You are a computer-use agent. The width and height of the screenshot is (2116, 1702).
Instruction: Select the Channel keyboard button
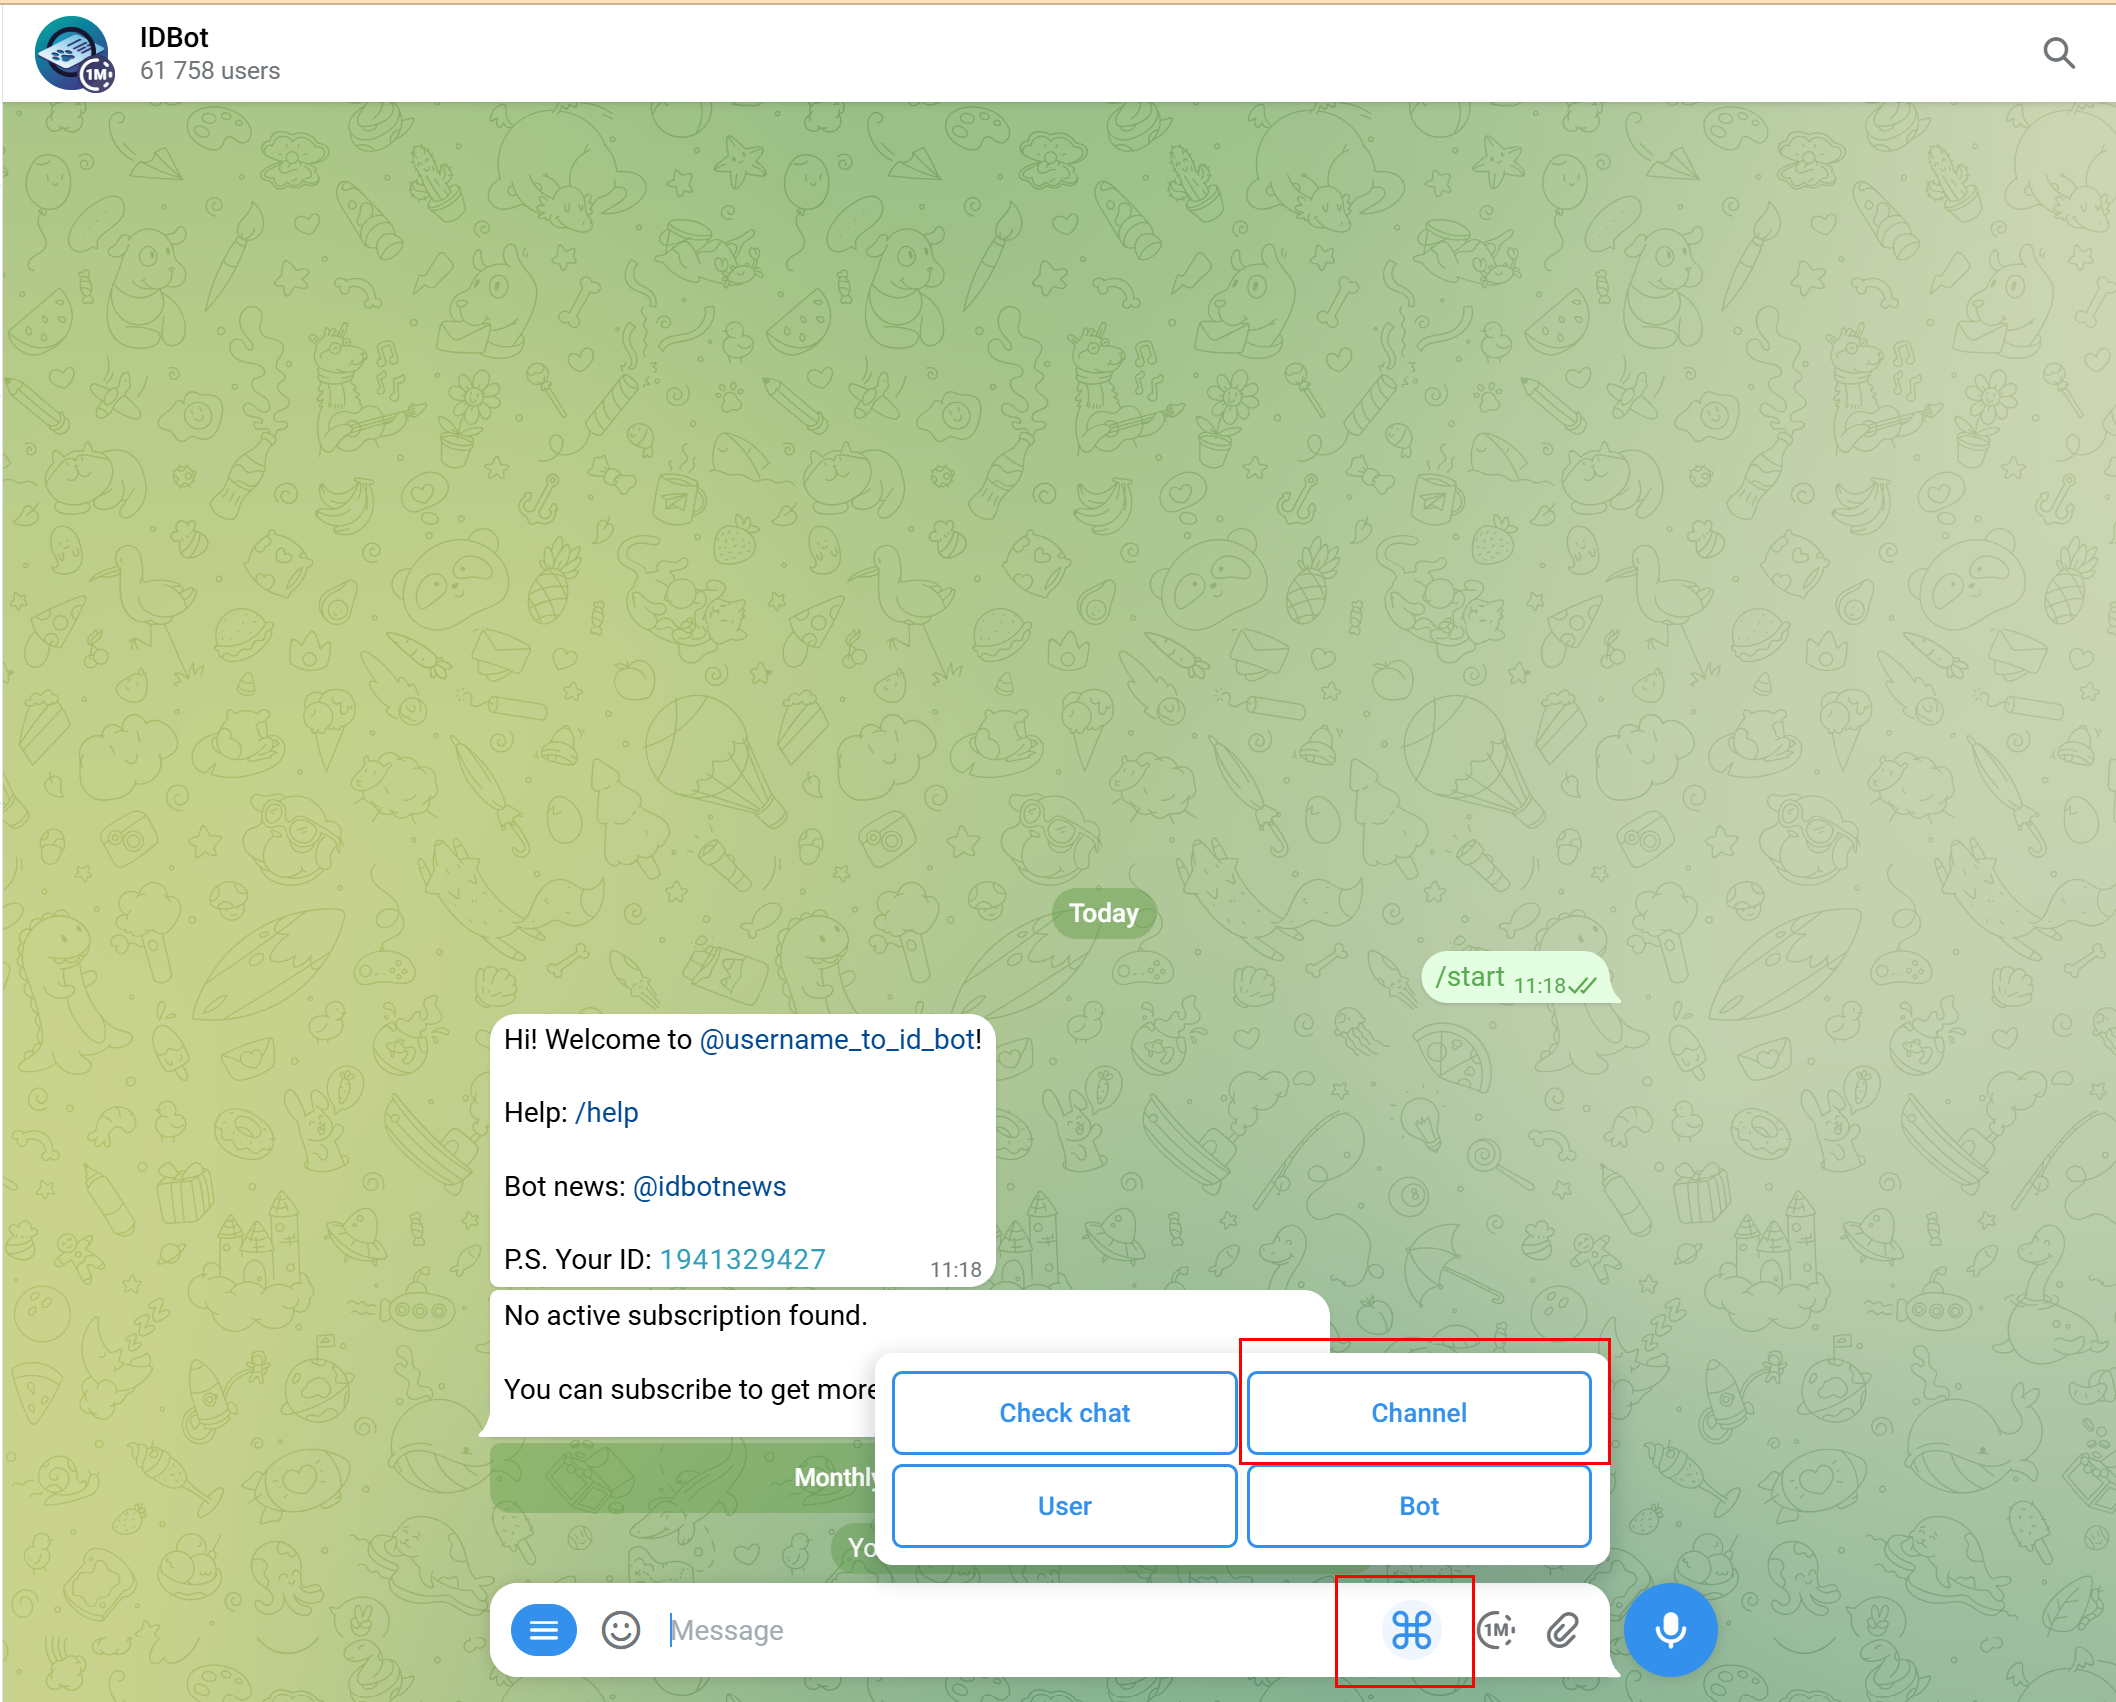(1418, 1413)
